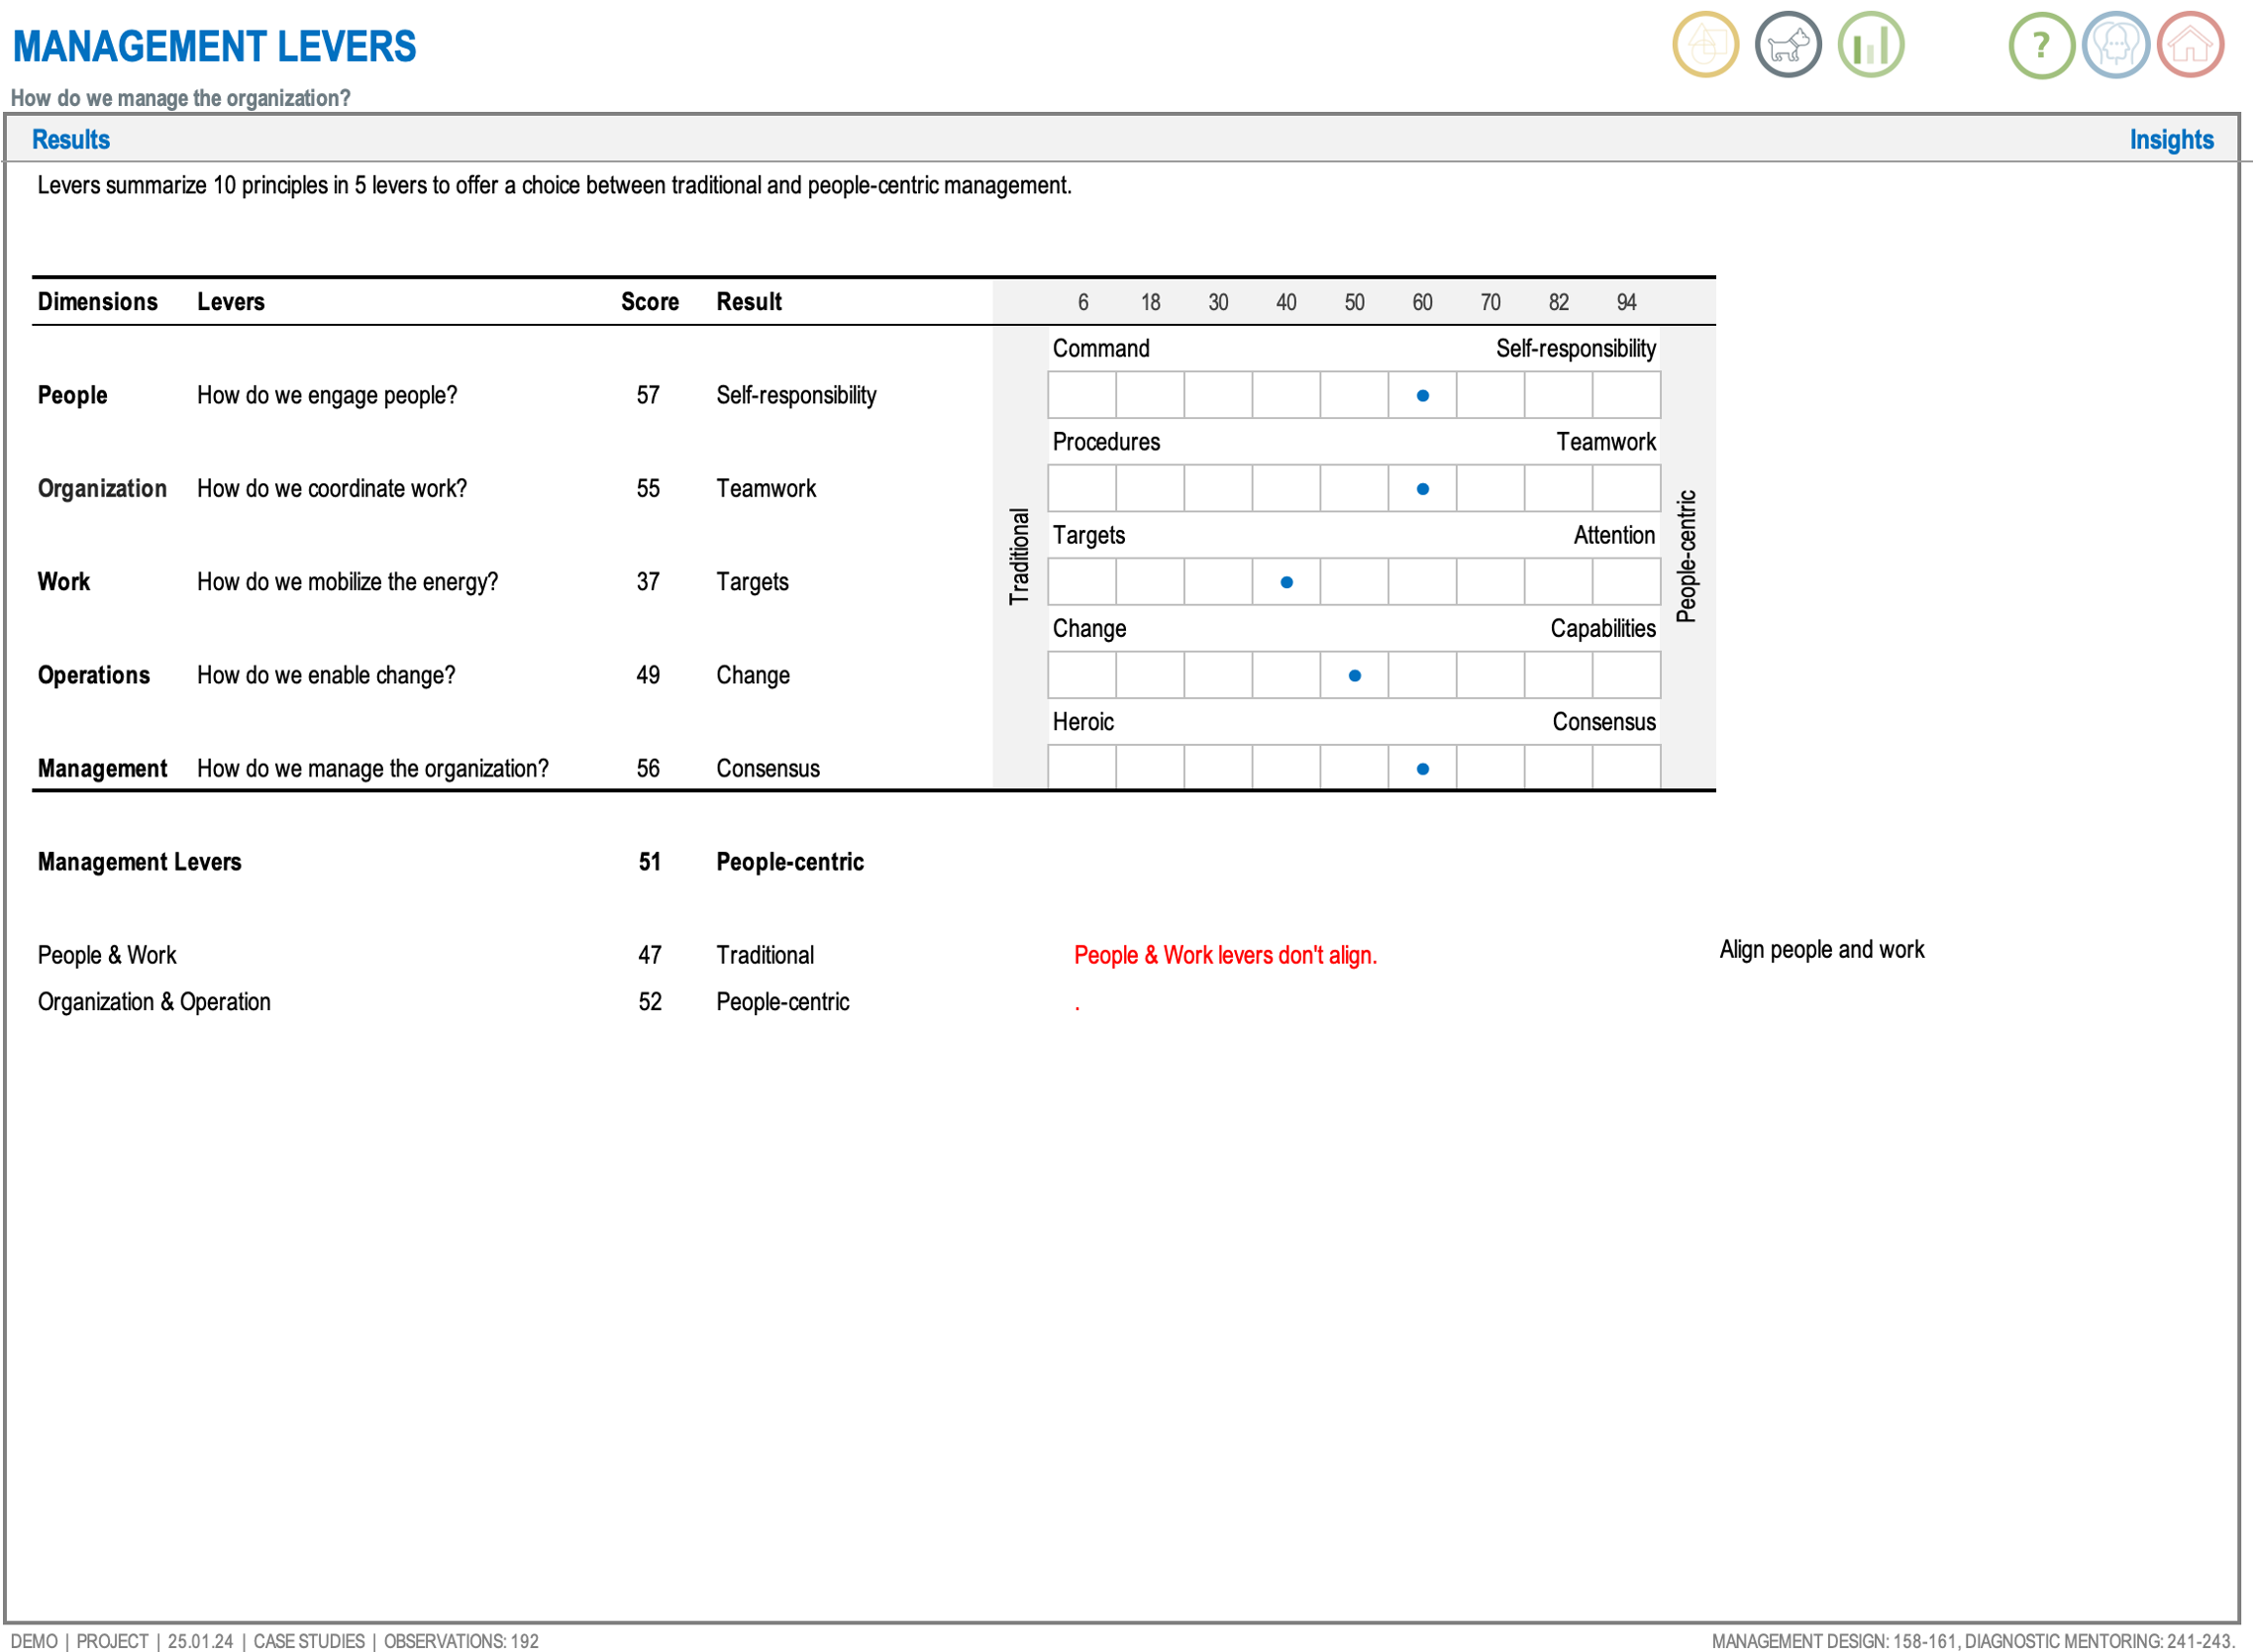Image resolution: width=2254 pixels, height=1652 pixels.
Task: Click the Command scale label
Action: tap(1101, 349)
